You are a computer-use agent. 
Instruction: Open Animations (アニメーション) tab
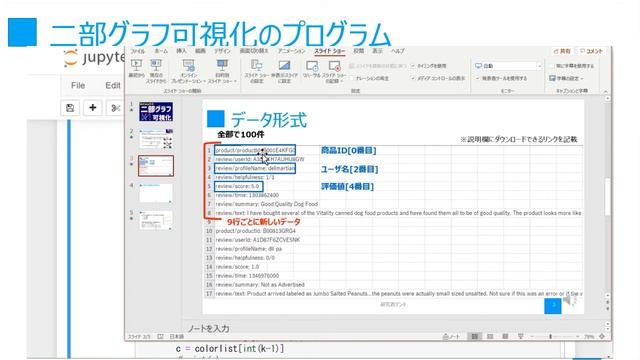pyautogui.click(x=291, y=51)
